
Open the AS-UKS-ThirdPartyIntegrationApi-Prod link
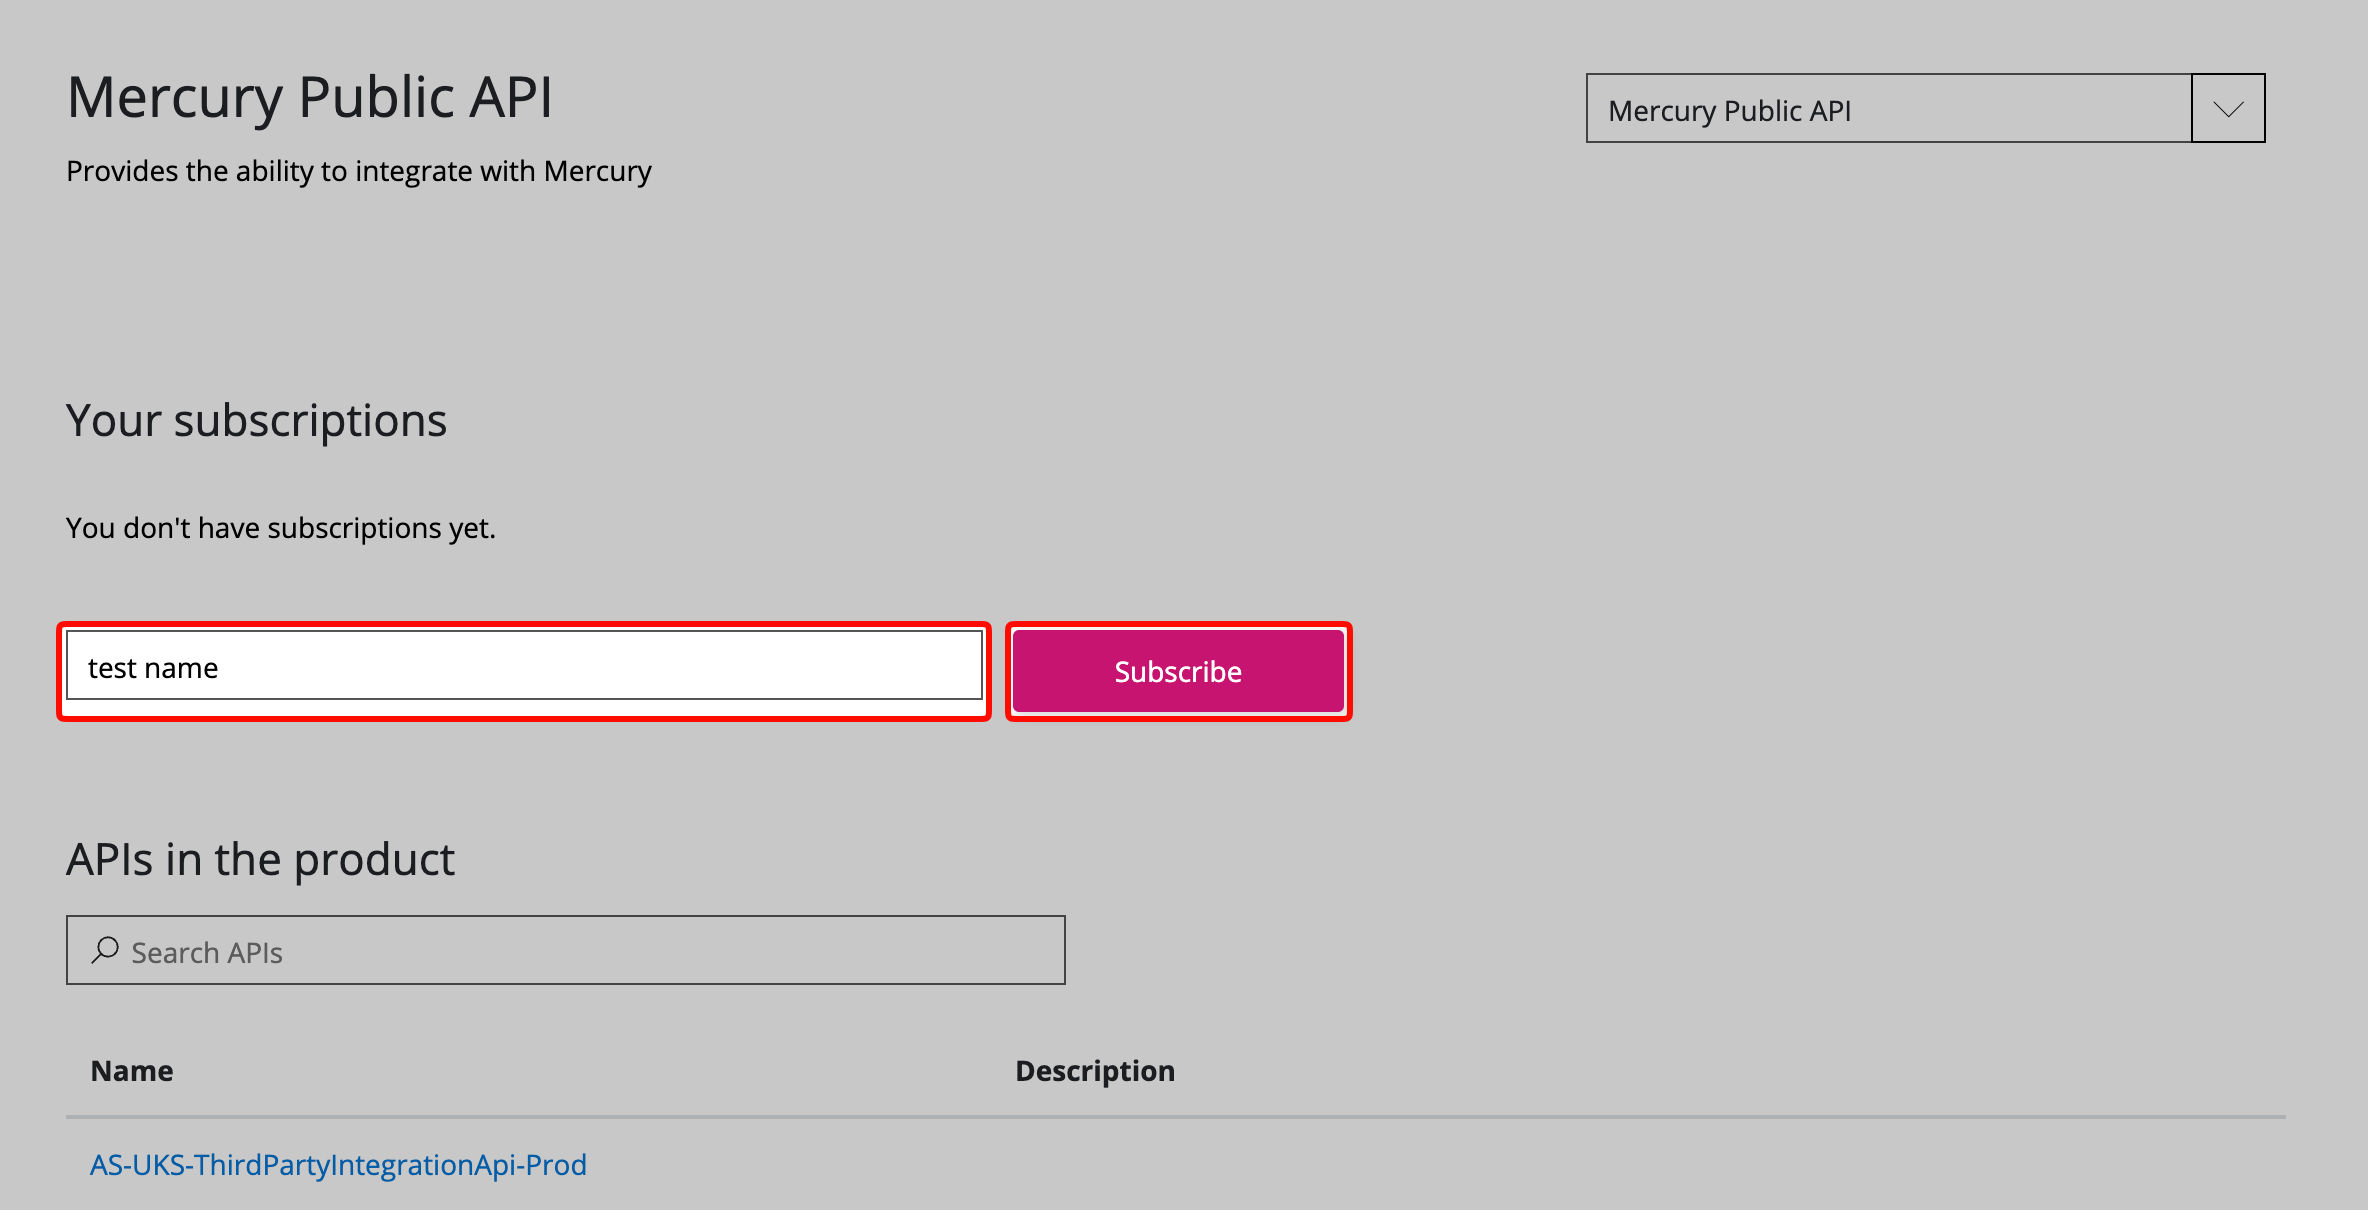(x=338, y=1165)
